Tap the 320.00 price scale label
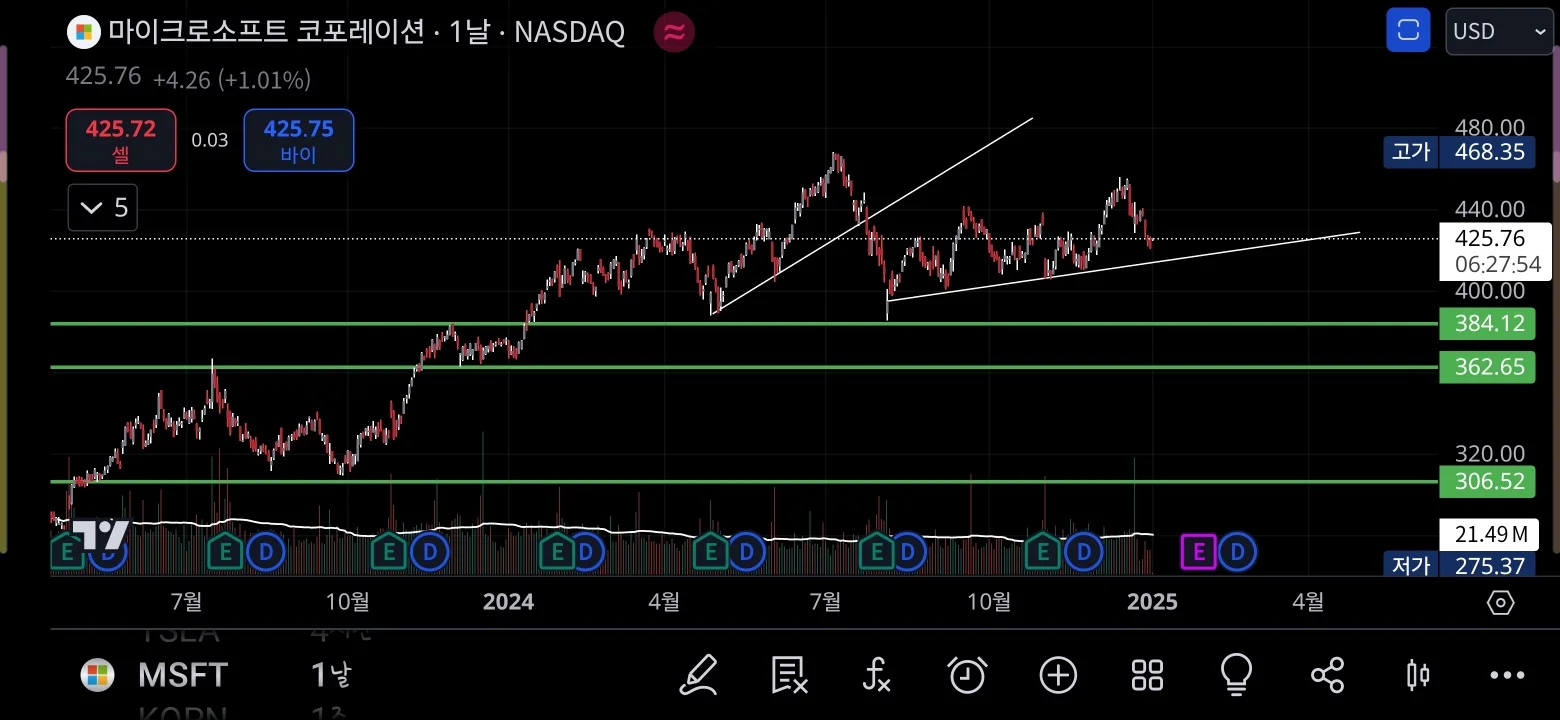1560x720 pixels. pos(1490,454)
